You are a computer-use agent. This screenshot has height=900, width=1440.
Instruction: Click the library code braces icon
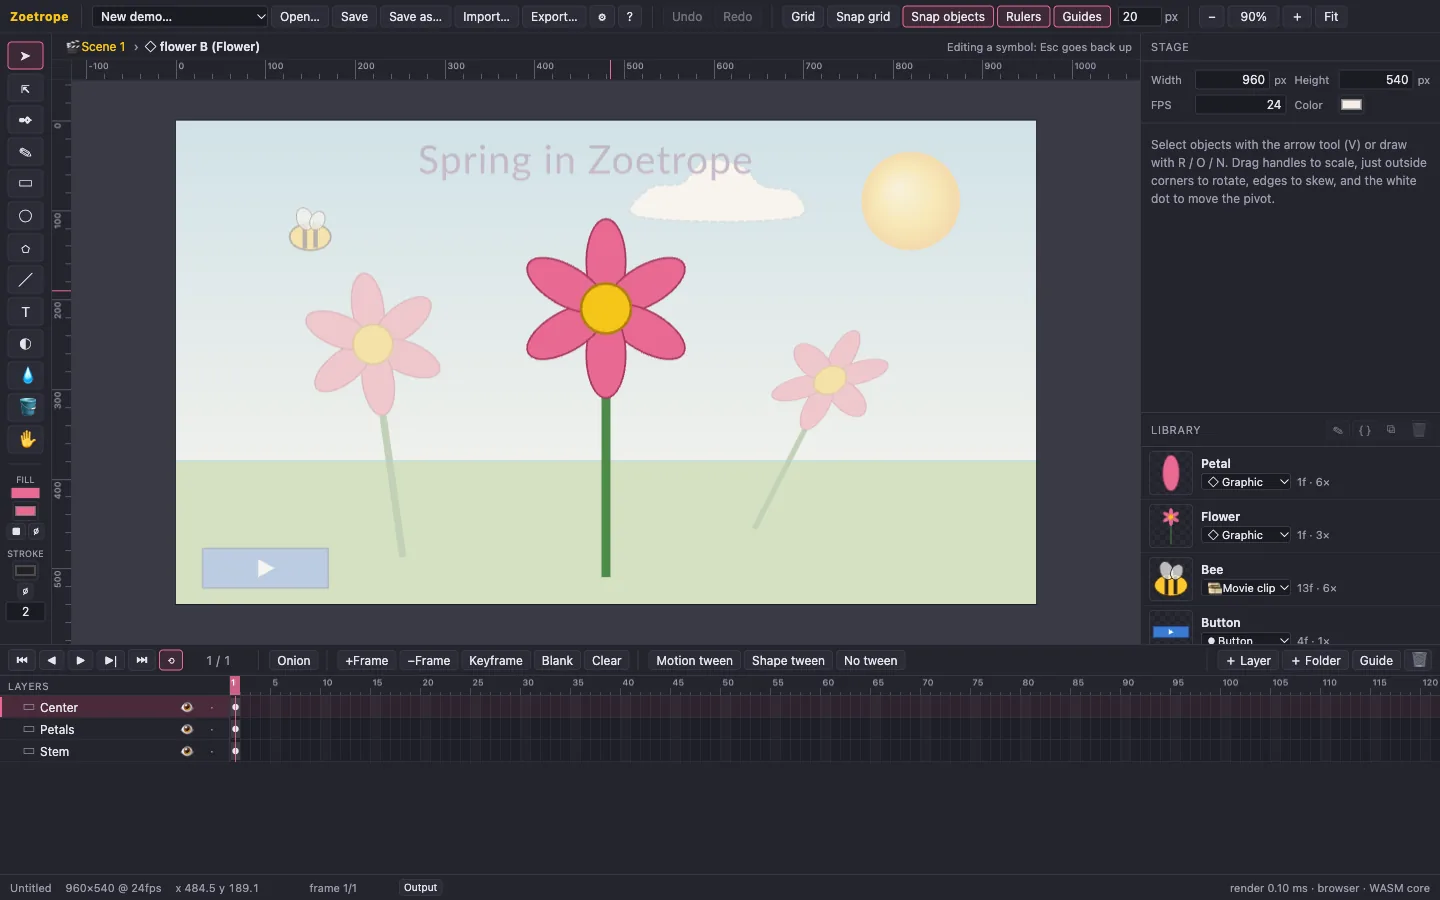1364,430
